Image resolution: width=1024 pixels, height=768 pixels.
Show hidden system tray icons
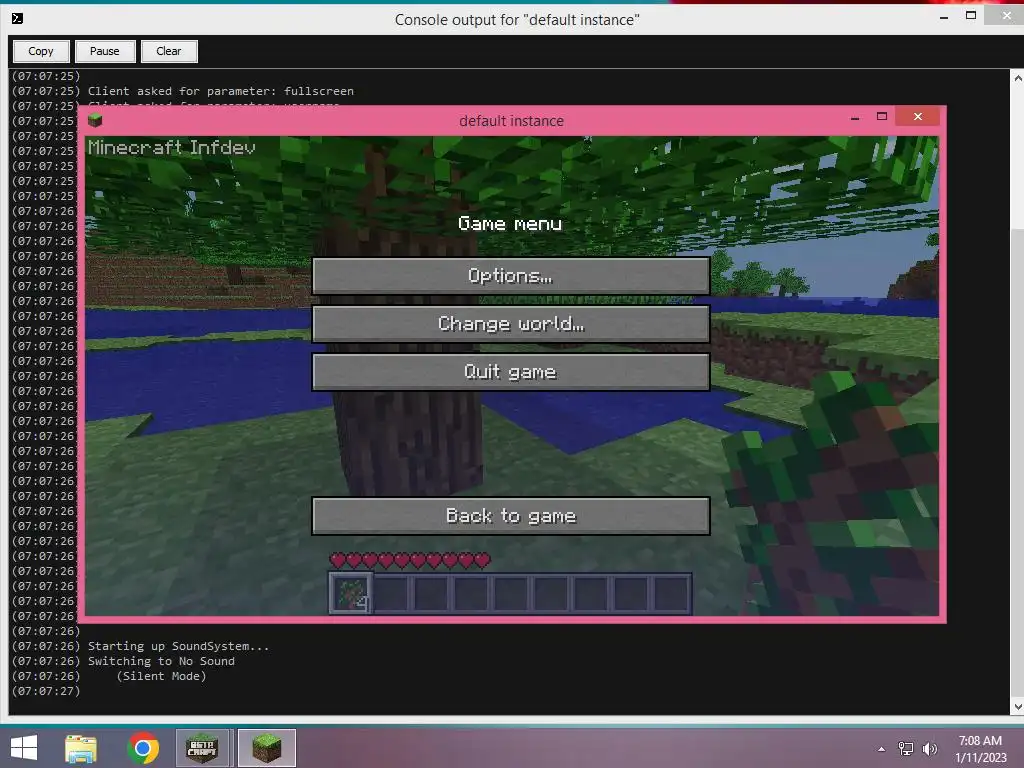[882, 749]
